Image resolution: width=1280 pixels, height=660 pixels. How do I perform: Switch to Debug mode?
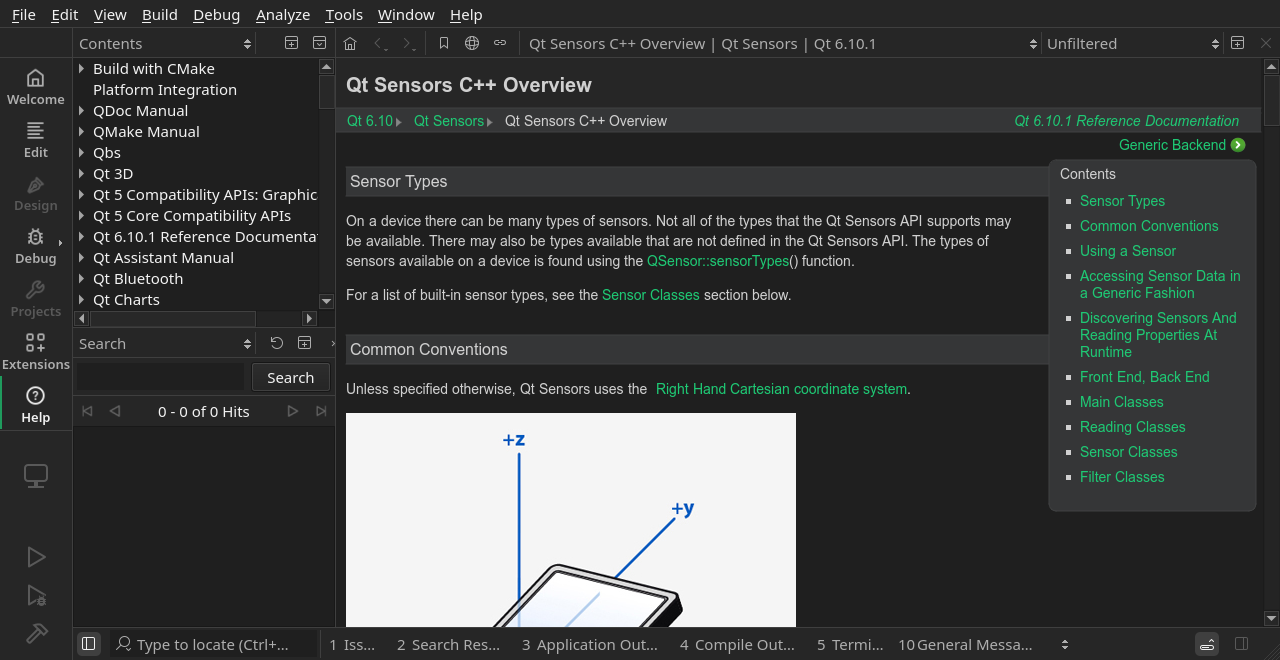coord(36,245)
